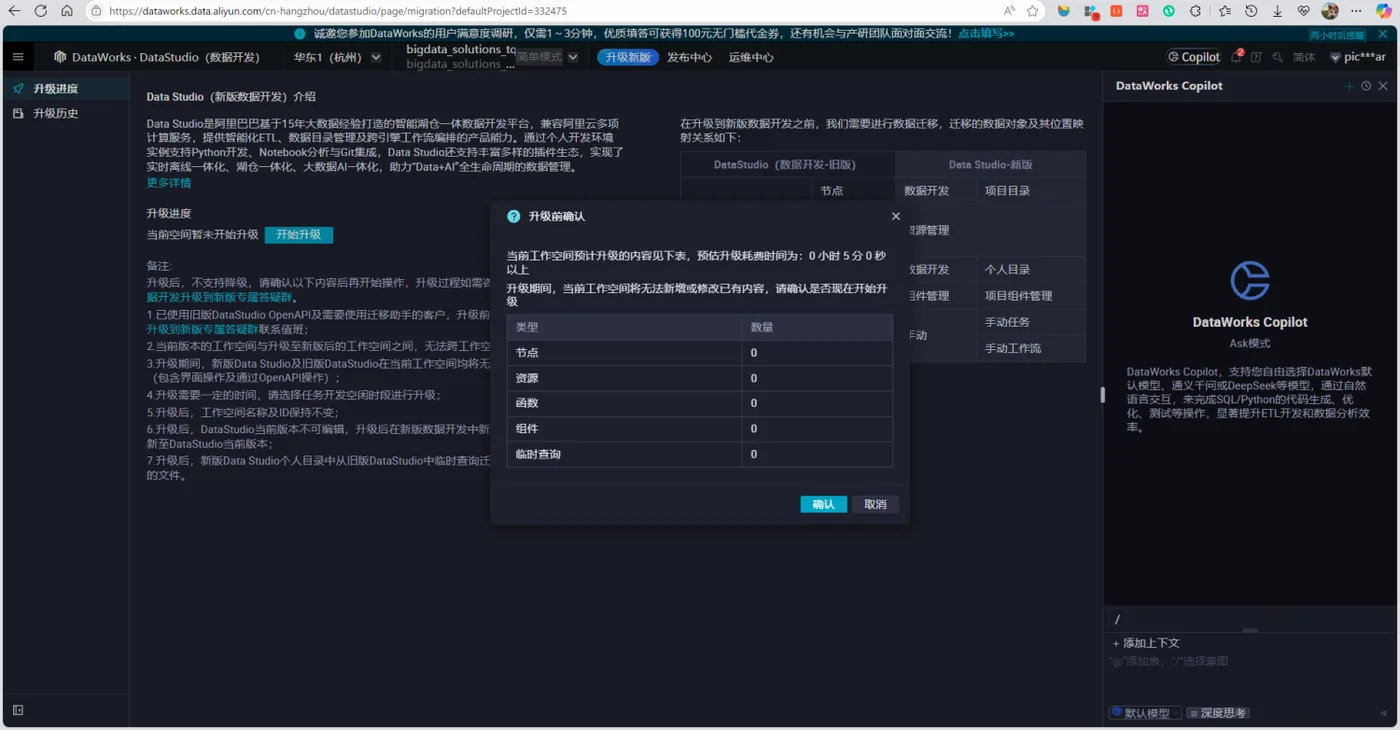Screen dimensions: 1400x730
Task: Open read aloud icon in address bar
Action: pyautogui.click(x=1009, y=11)
